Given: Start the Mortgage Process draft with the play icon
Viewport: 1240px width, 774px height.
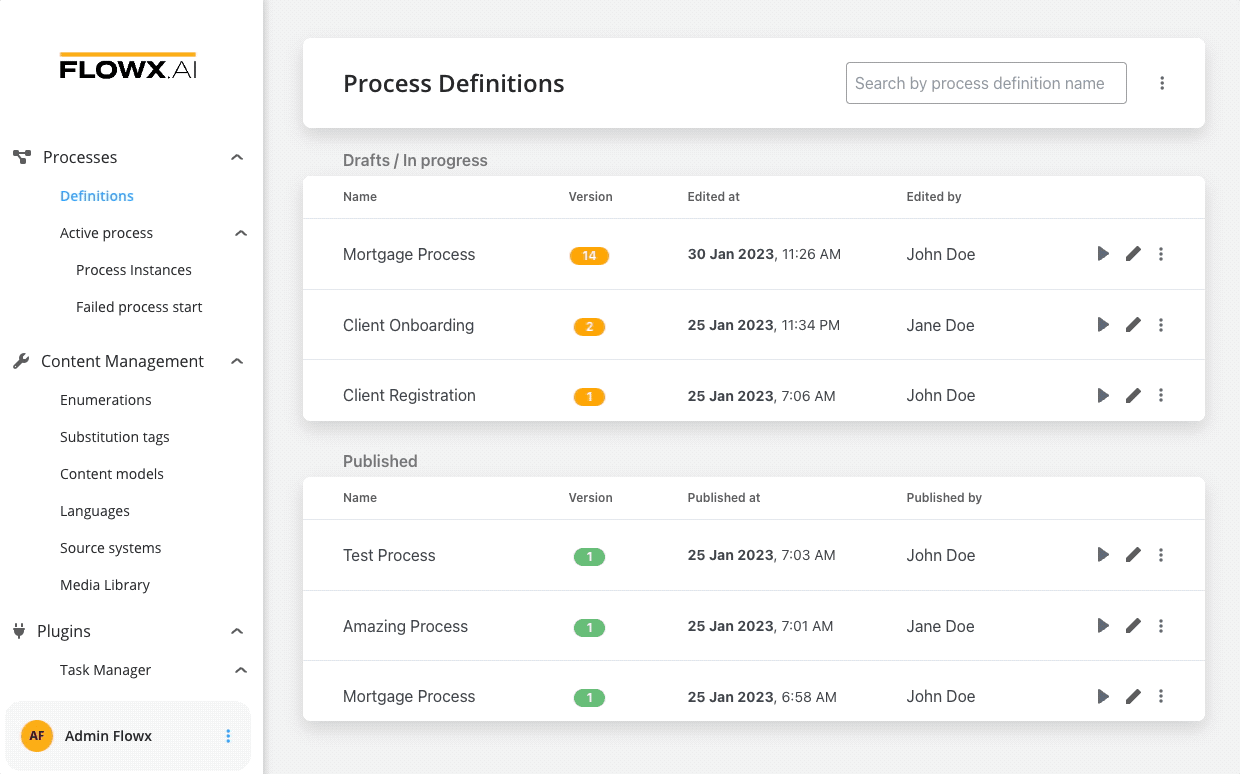Looking at the screenshot, I should tap(1102, 254).
